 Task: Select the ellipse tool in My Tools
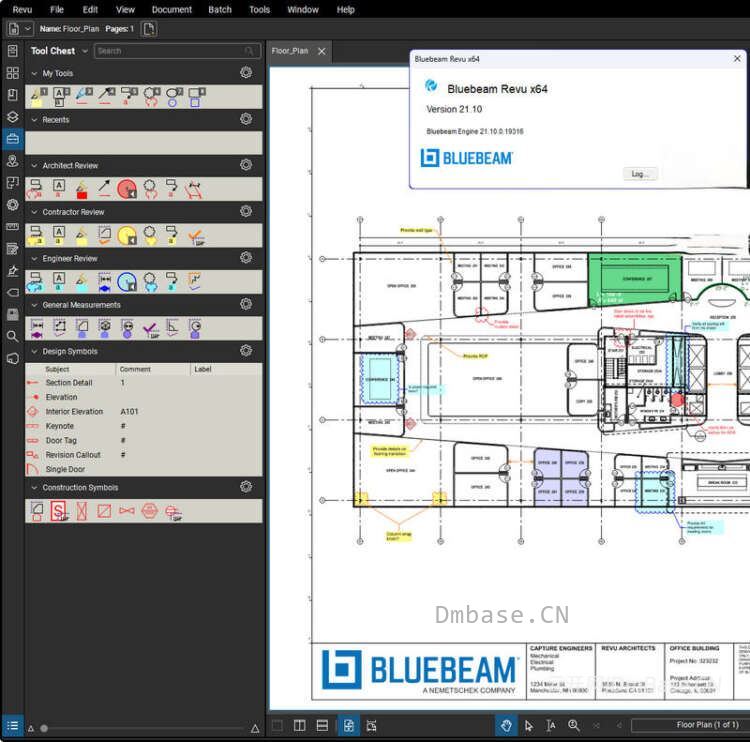point(174,96)
